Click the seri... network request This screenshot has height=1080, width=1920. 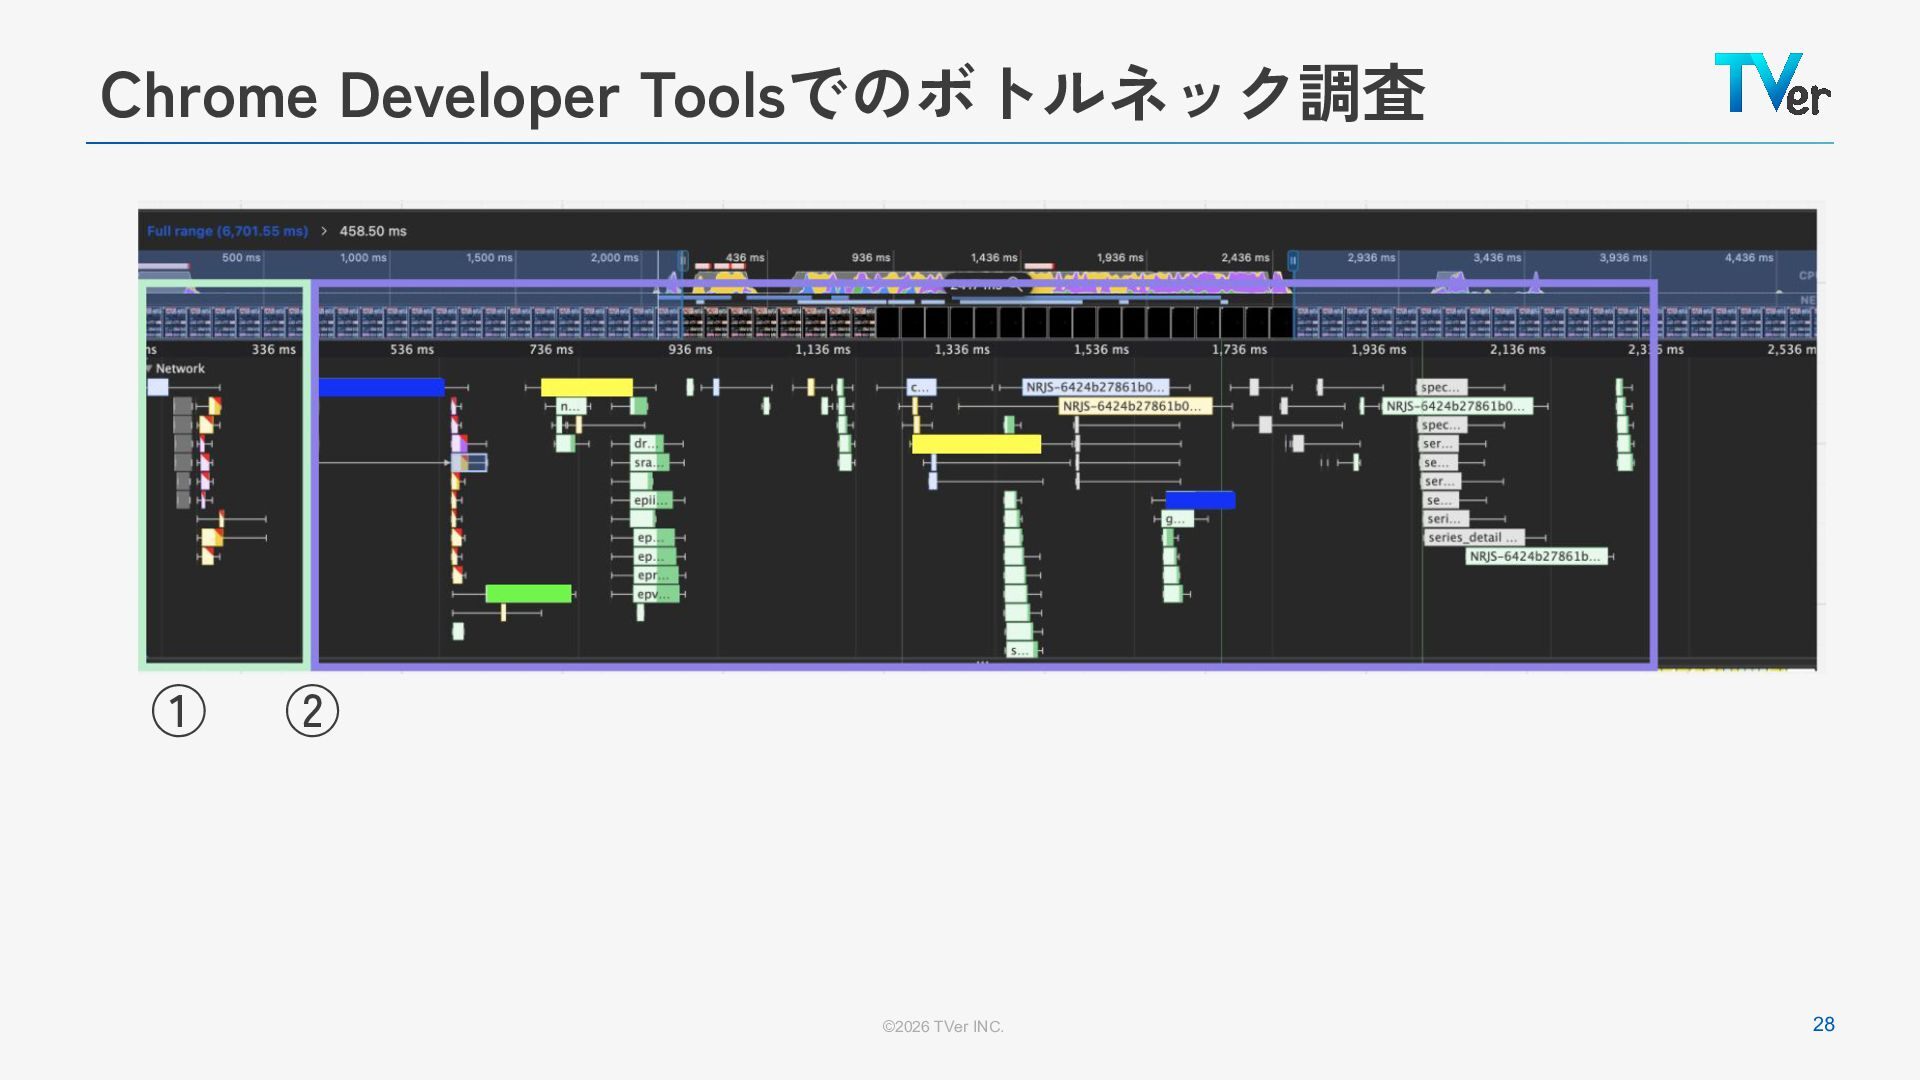(x=1445, y=519)
